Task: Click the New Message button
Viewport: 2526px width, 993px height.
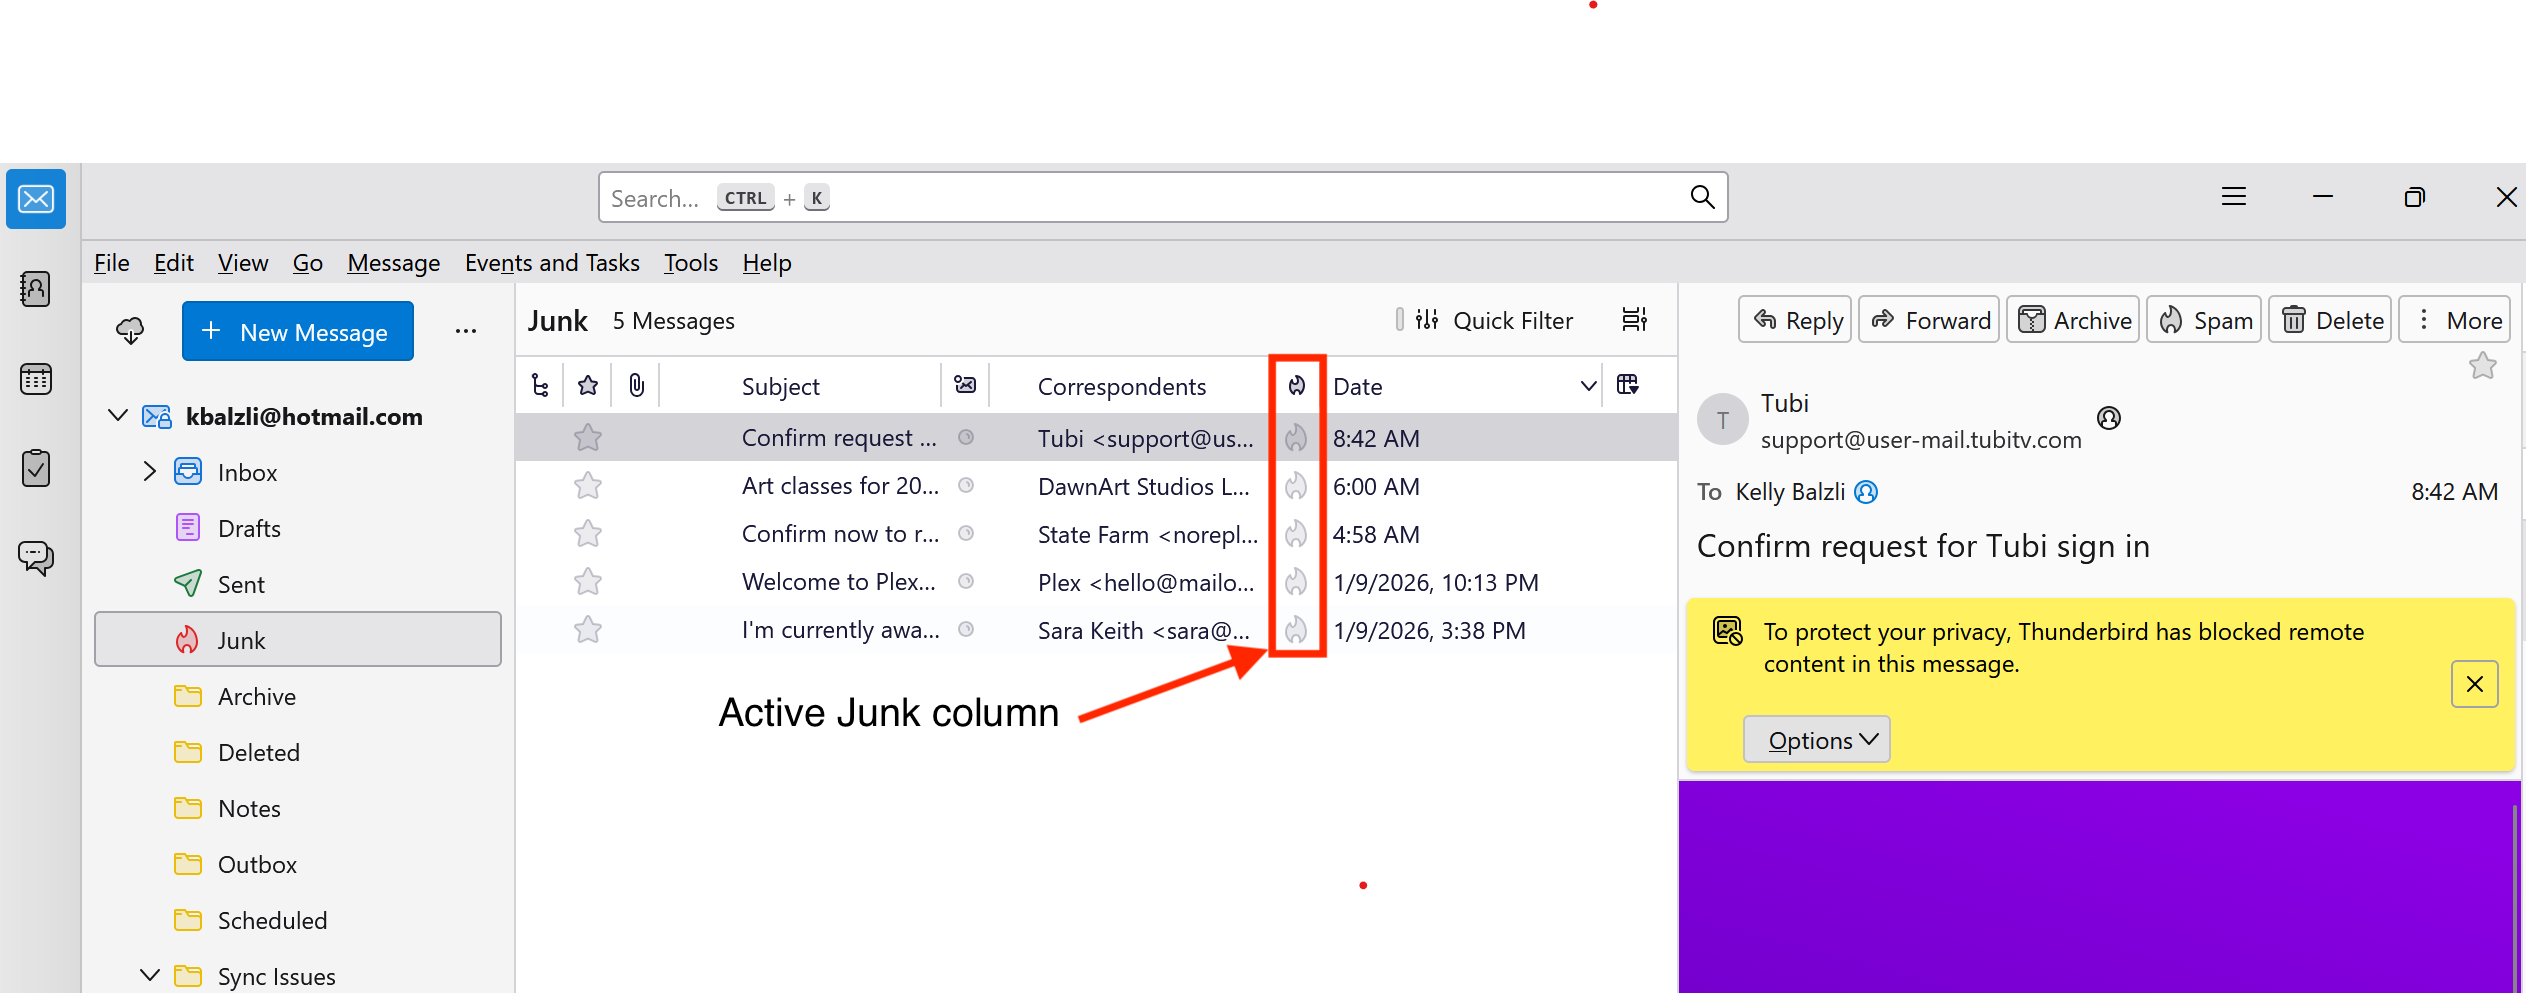Action: pyautogui.click(x=298, y=331)
